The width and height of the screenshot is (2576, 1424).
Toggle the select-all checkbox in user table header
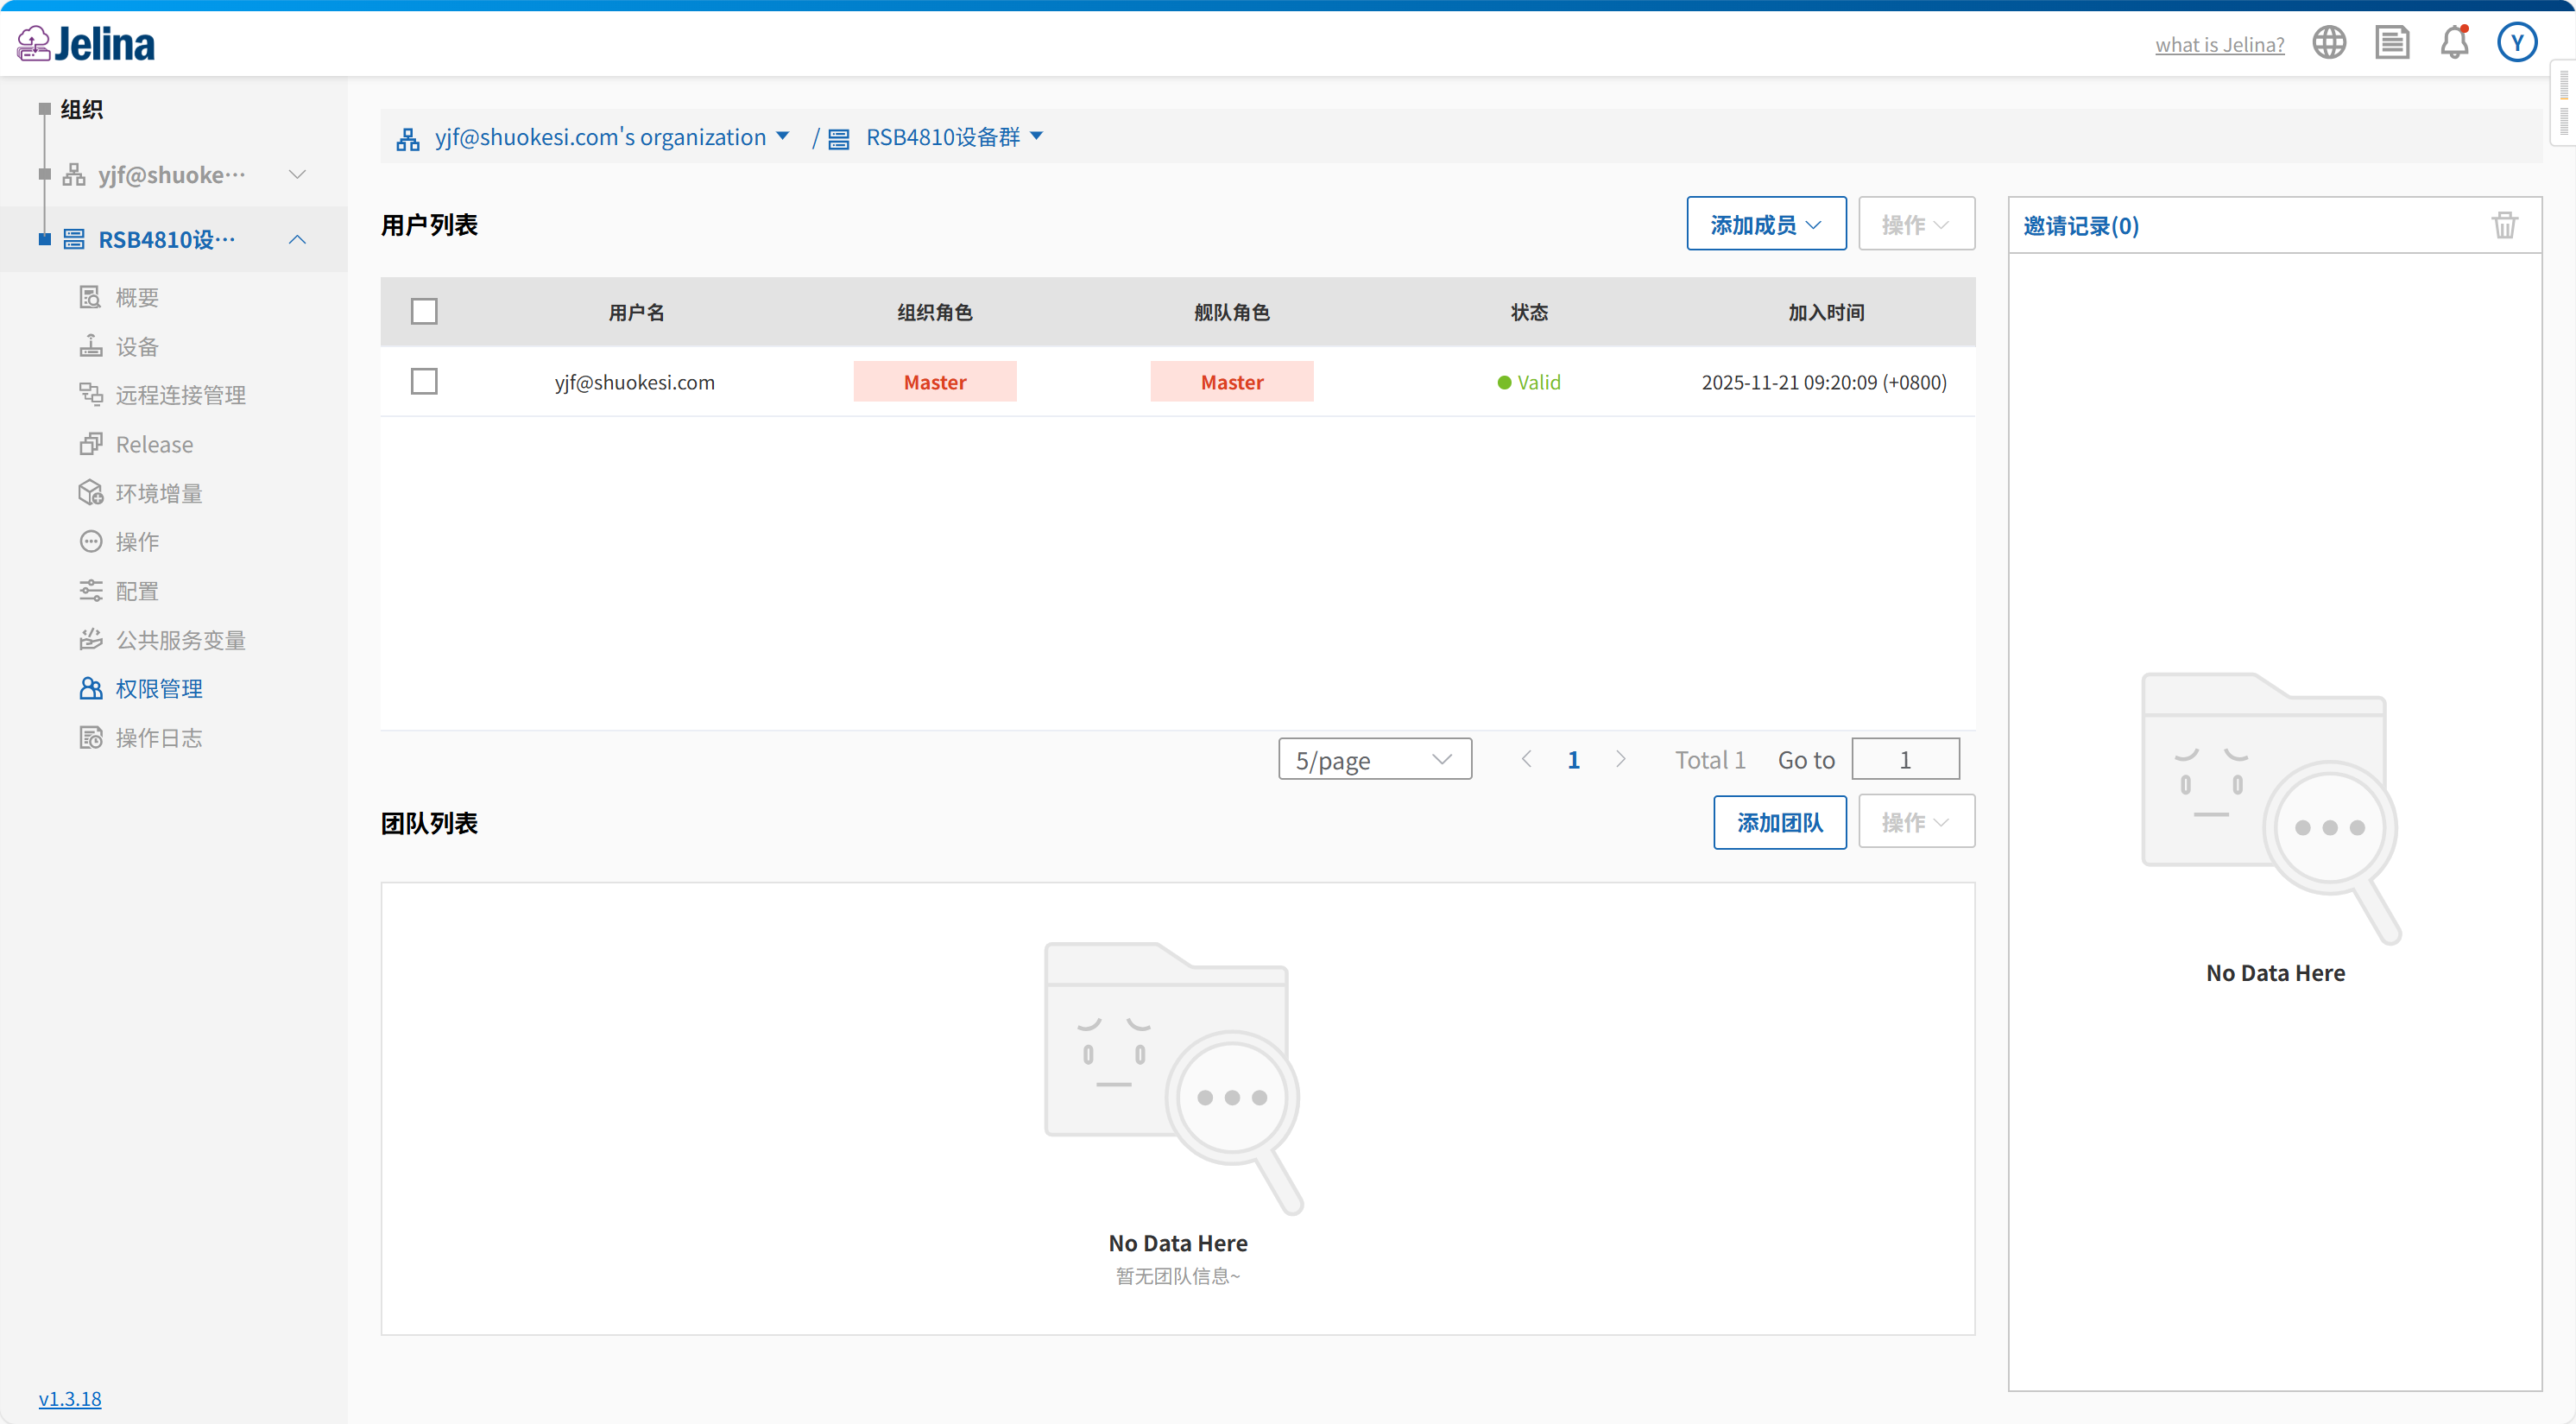tap(424, 312)
